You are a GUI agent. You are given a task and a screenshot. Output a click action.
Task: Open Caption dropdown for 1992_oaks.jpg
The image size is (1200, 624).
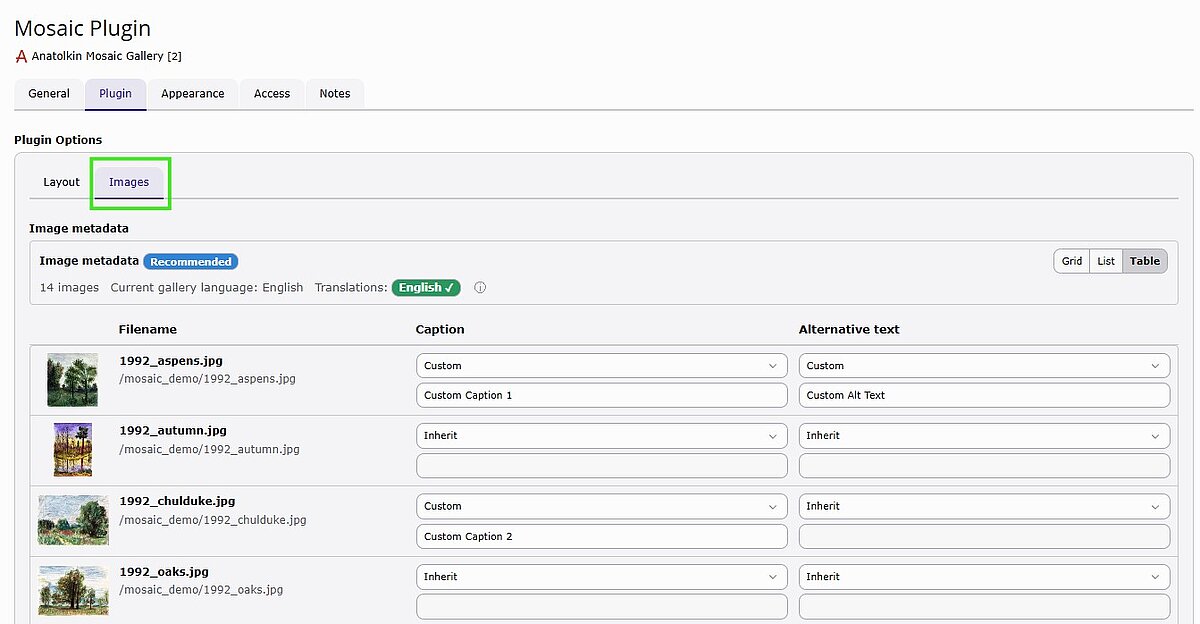pos(602,577)
